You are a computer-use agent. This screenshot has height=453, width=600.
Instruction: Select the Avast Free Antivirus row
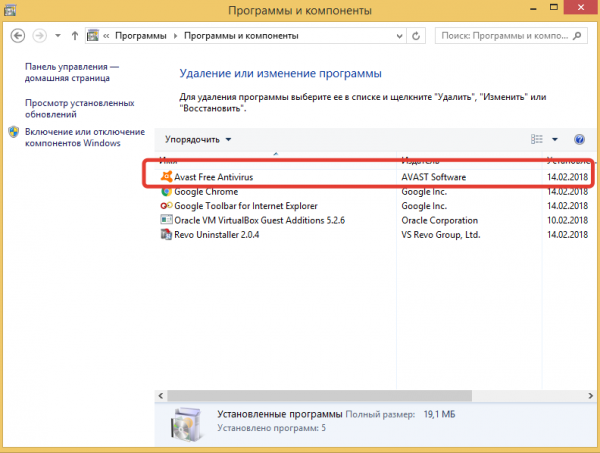(373, 177)
